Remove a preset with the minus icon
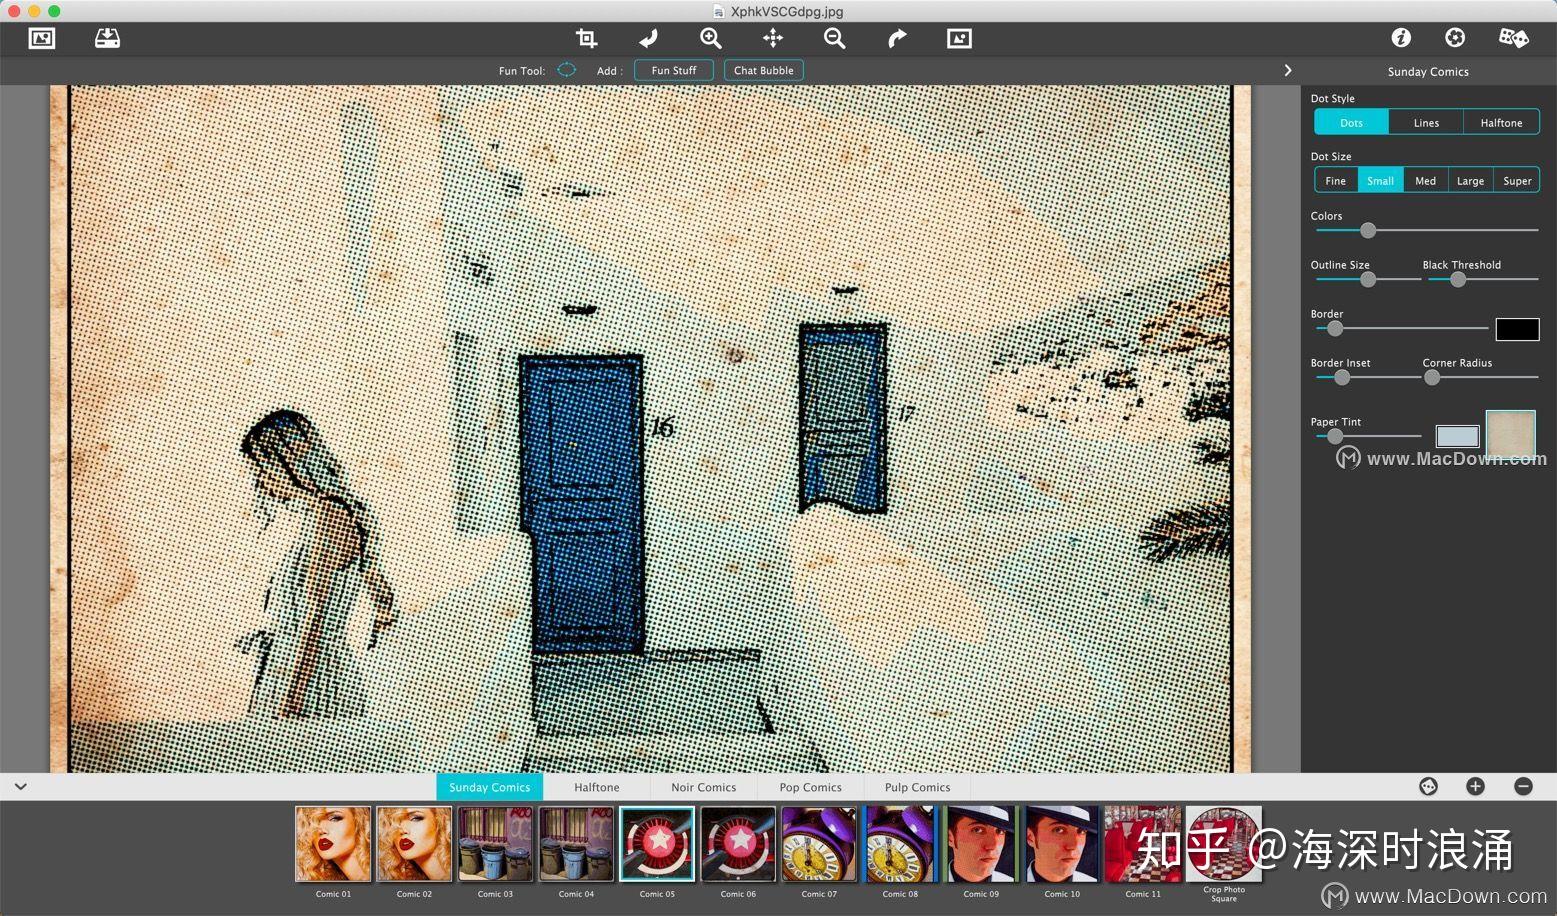1557x916 pixels. click(1523, 786)
